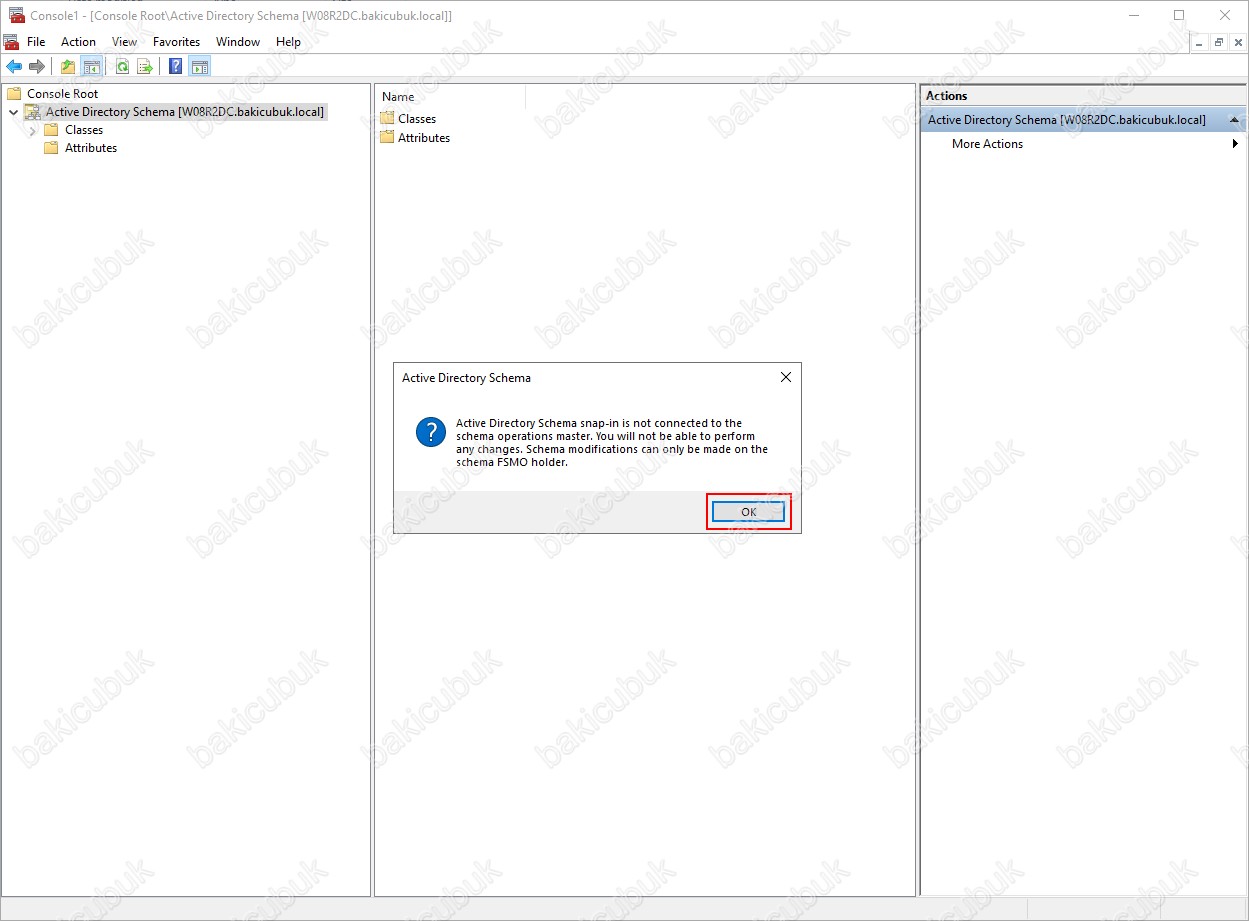Click the Forward arrow toolbar icon
Image resolution: width=1249 pixels, height=921 pixels.
(37, 67)
